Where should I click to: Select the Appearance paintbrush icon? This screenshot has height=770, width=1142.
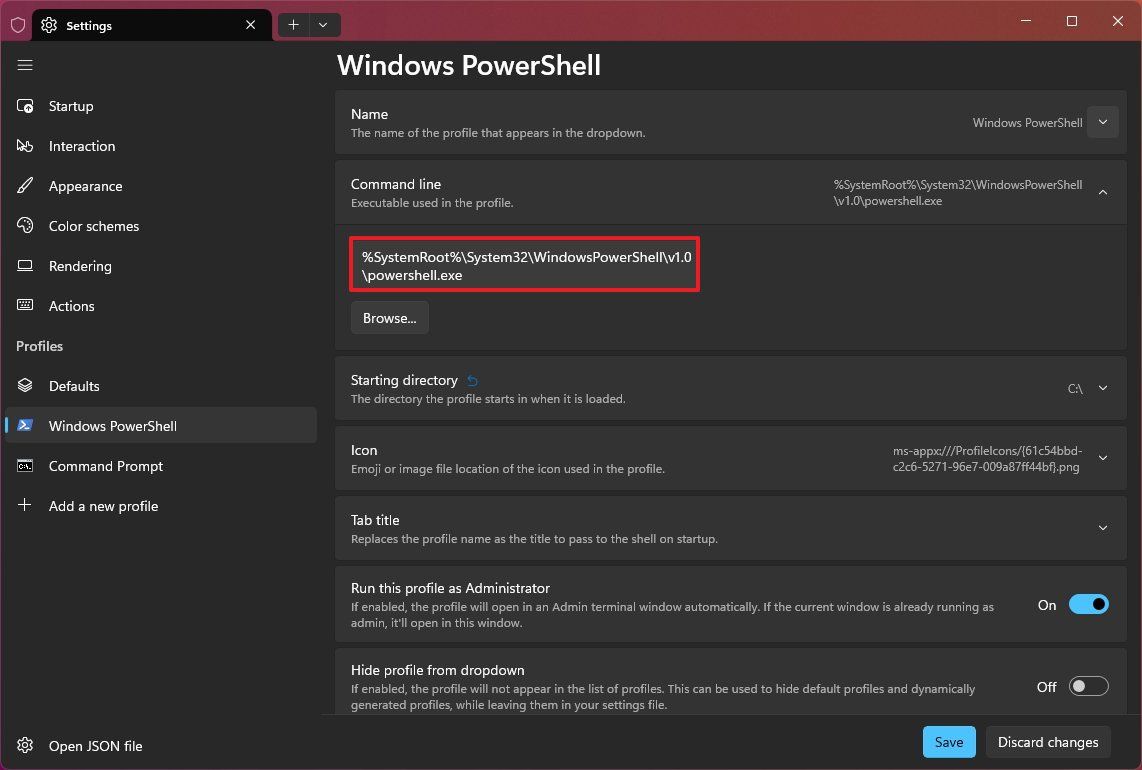[25, 186]
